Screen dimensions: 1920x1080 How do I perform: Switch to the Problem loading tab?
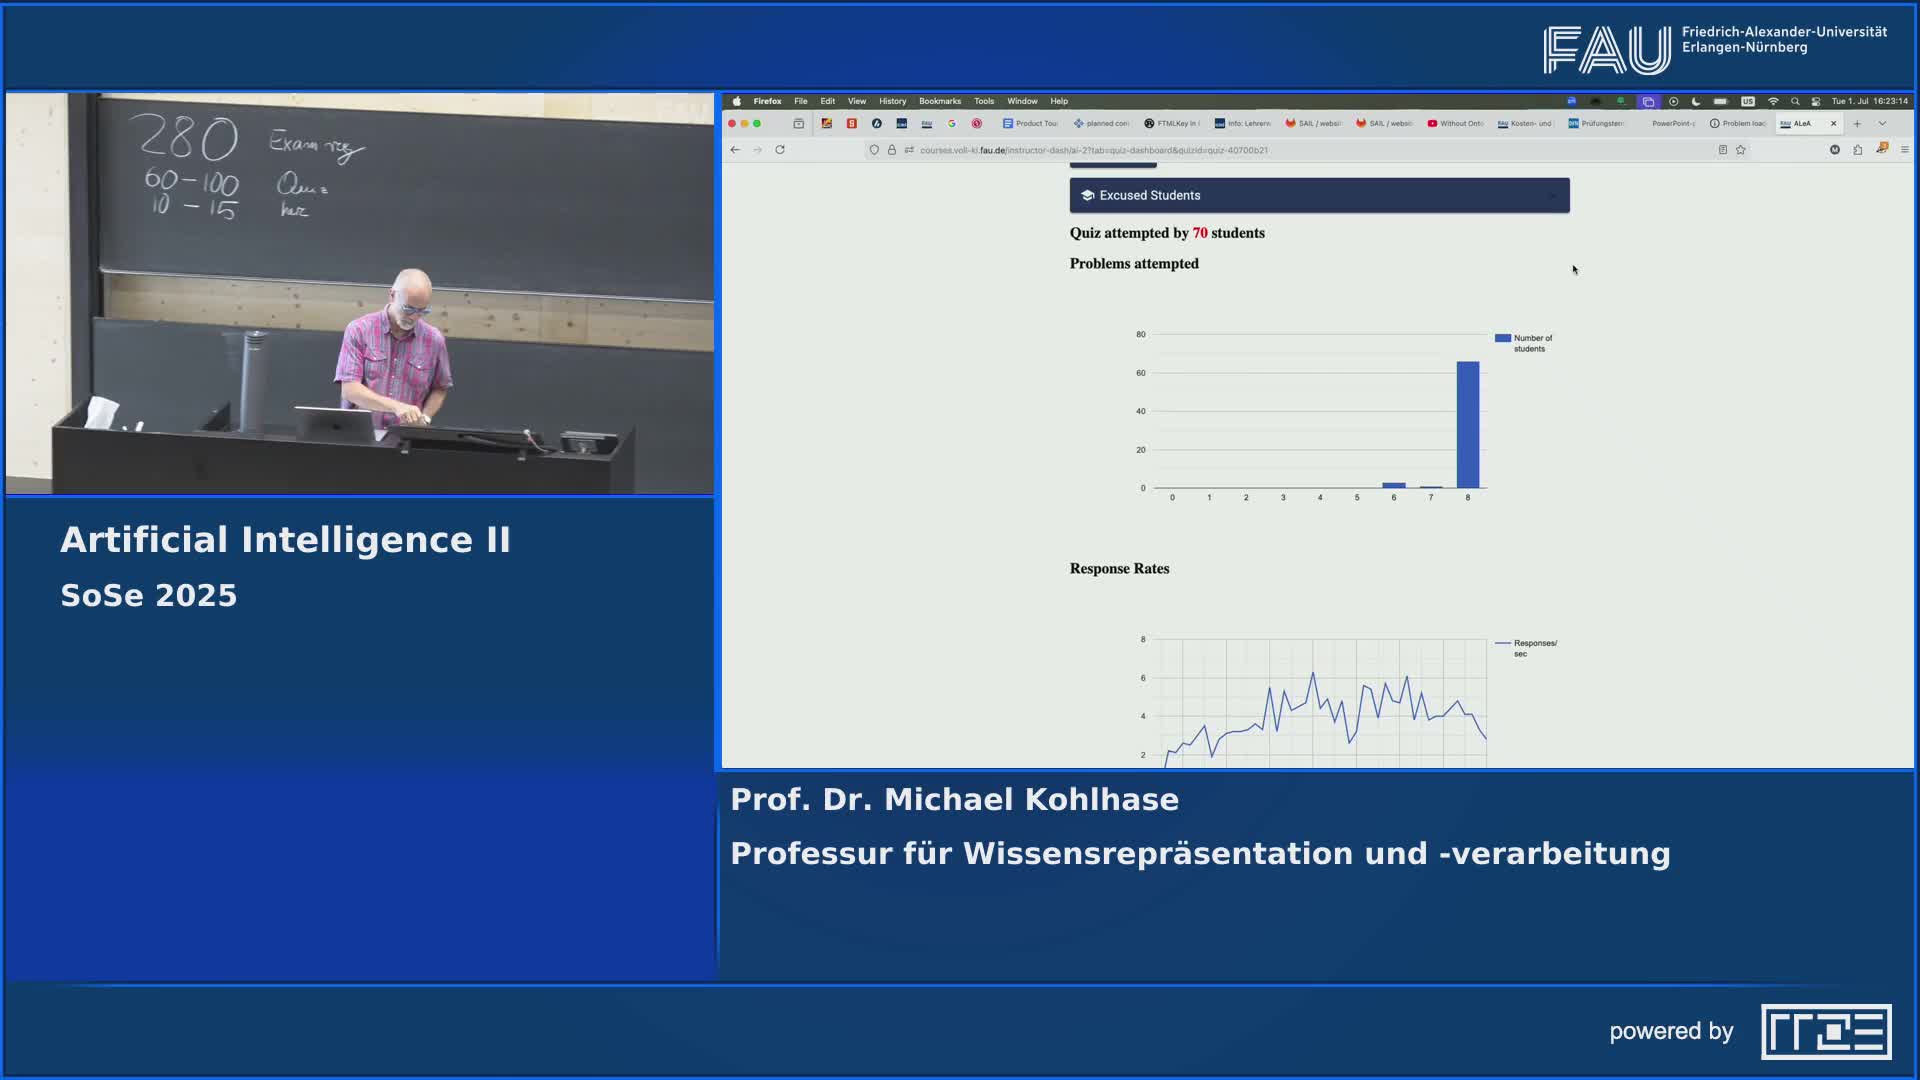tap(1739, 124)
